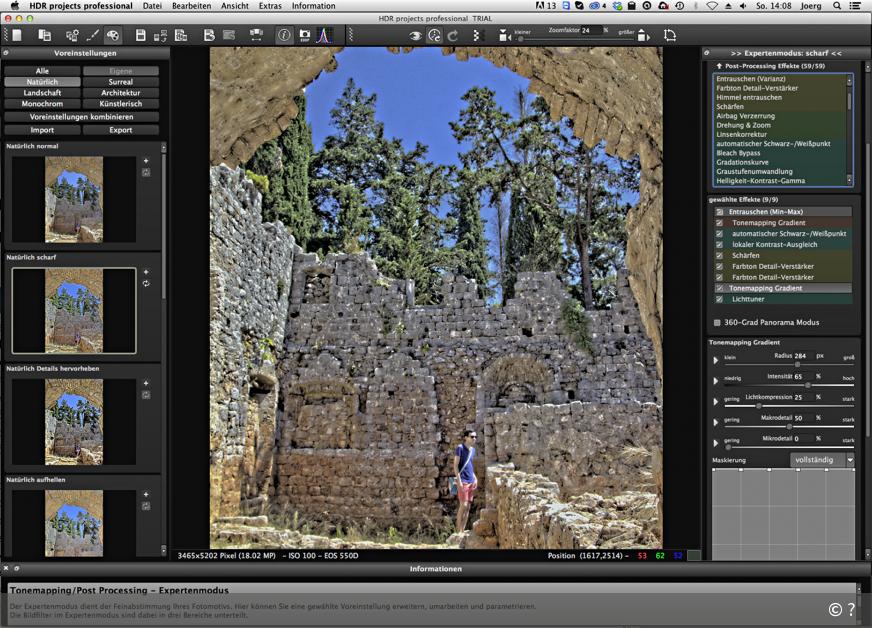Select the brush retouch tool icon
The height and width of the screenshot is (628, 872).
click(93, 36)
